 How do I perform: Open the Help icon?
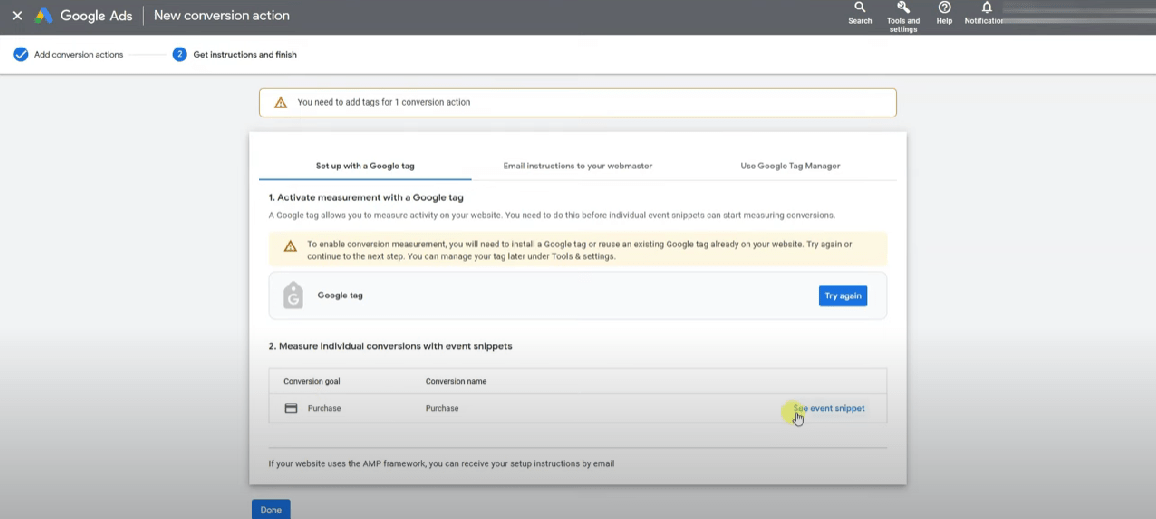click(944, 12)
